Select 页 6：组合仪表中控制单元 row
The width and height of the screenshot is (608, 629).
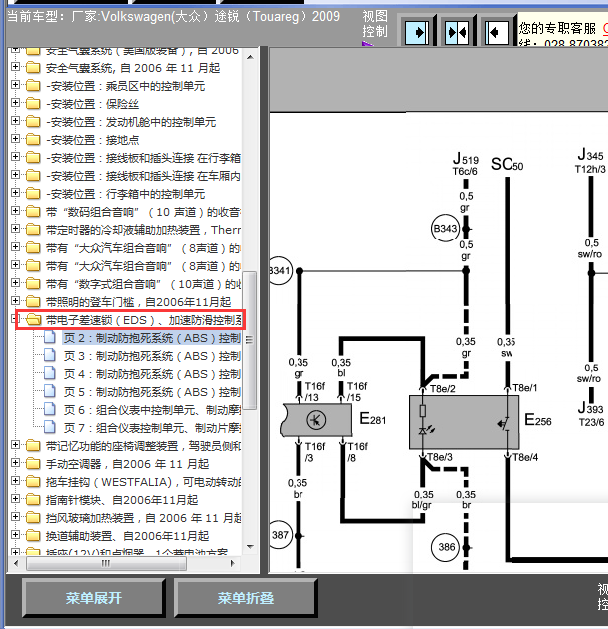point(152,410)
